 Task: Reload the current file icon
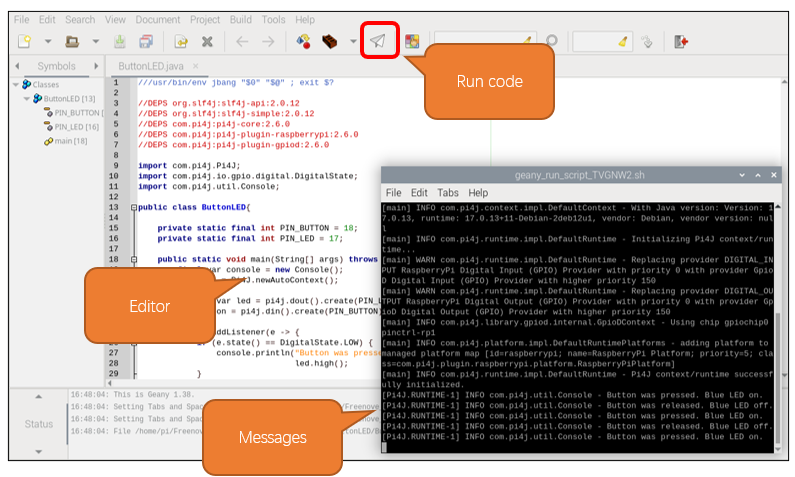[x=181, y=41]
